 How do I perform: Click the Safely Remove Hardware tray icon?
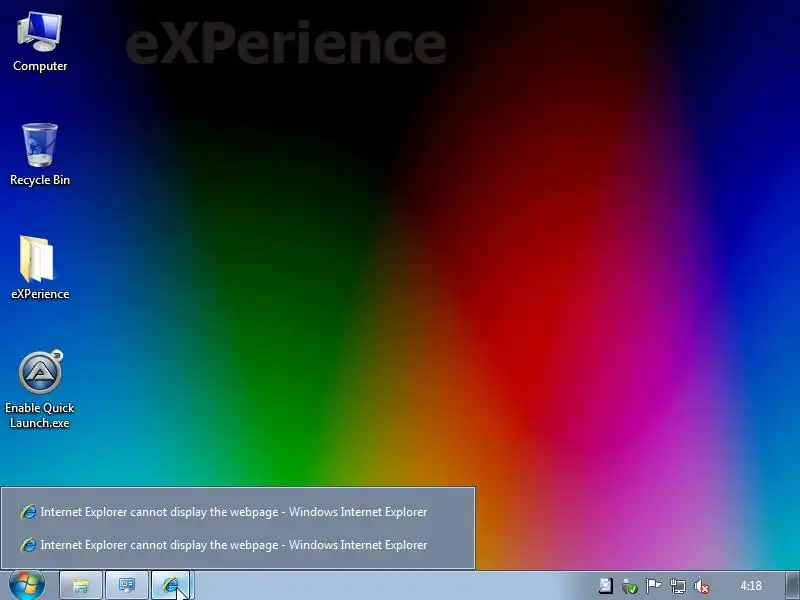pyautogui.click(x=630, y=586)
